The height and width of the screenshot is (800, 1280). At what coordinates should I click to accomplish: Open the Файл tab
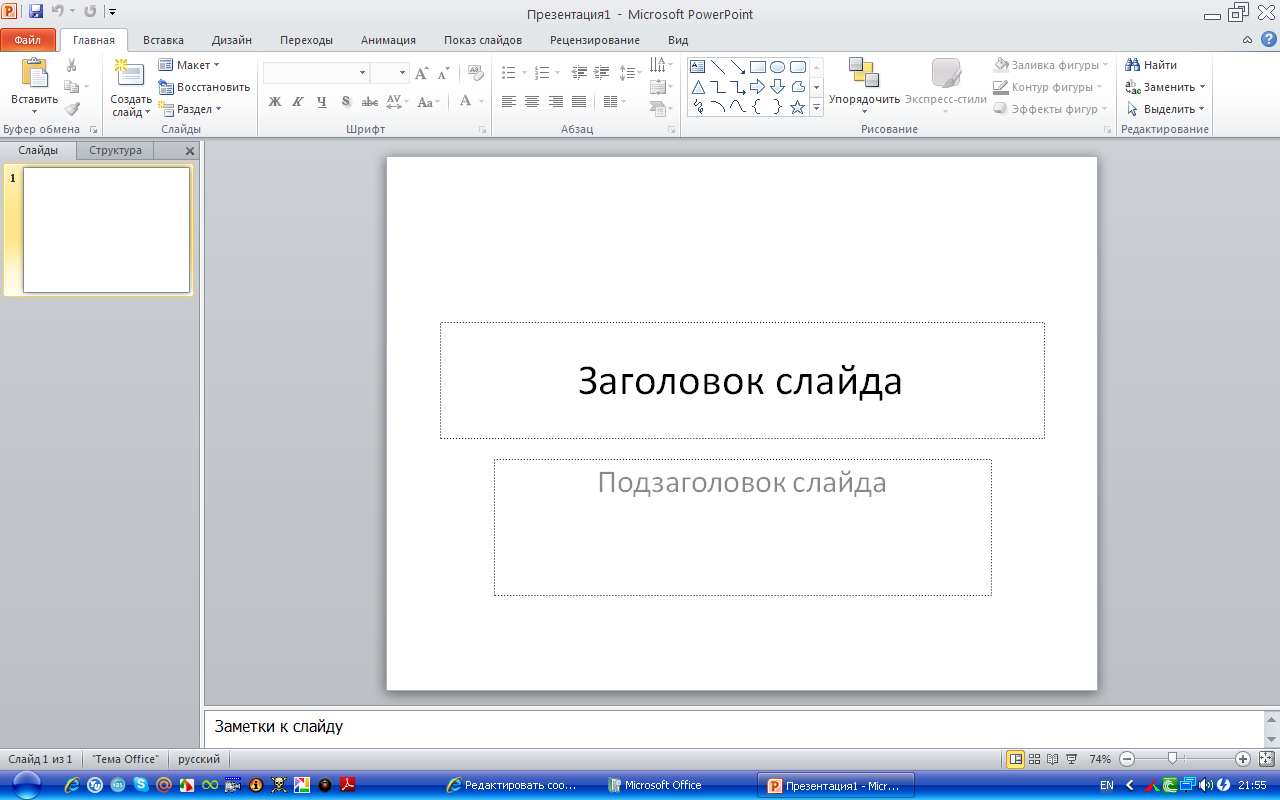tap(28, 40)
